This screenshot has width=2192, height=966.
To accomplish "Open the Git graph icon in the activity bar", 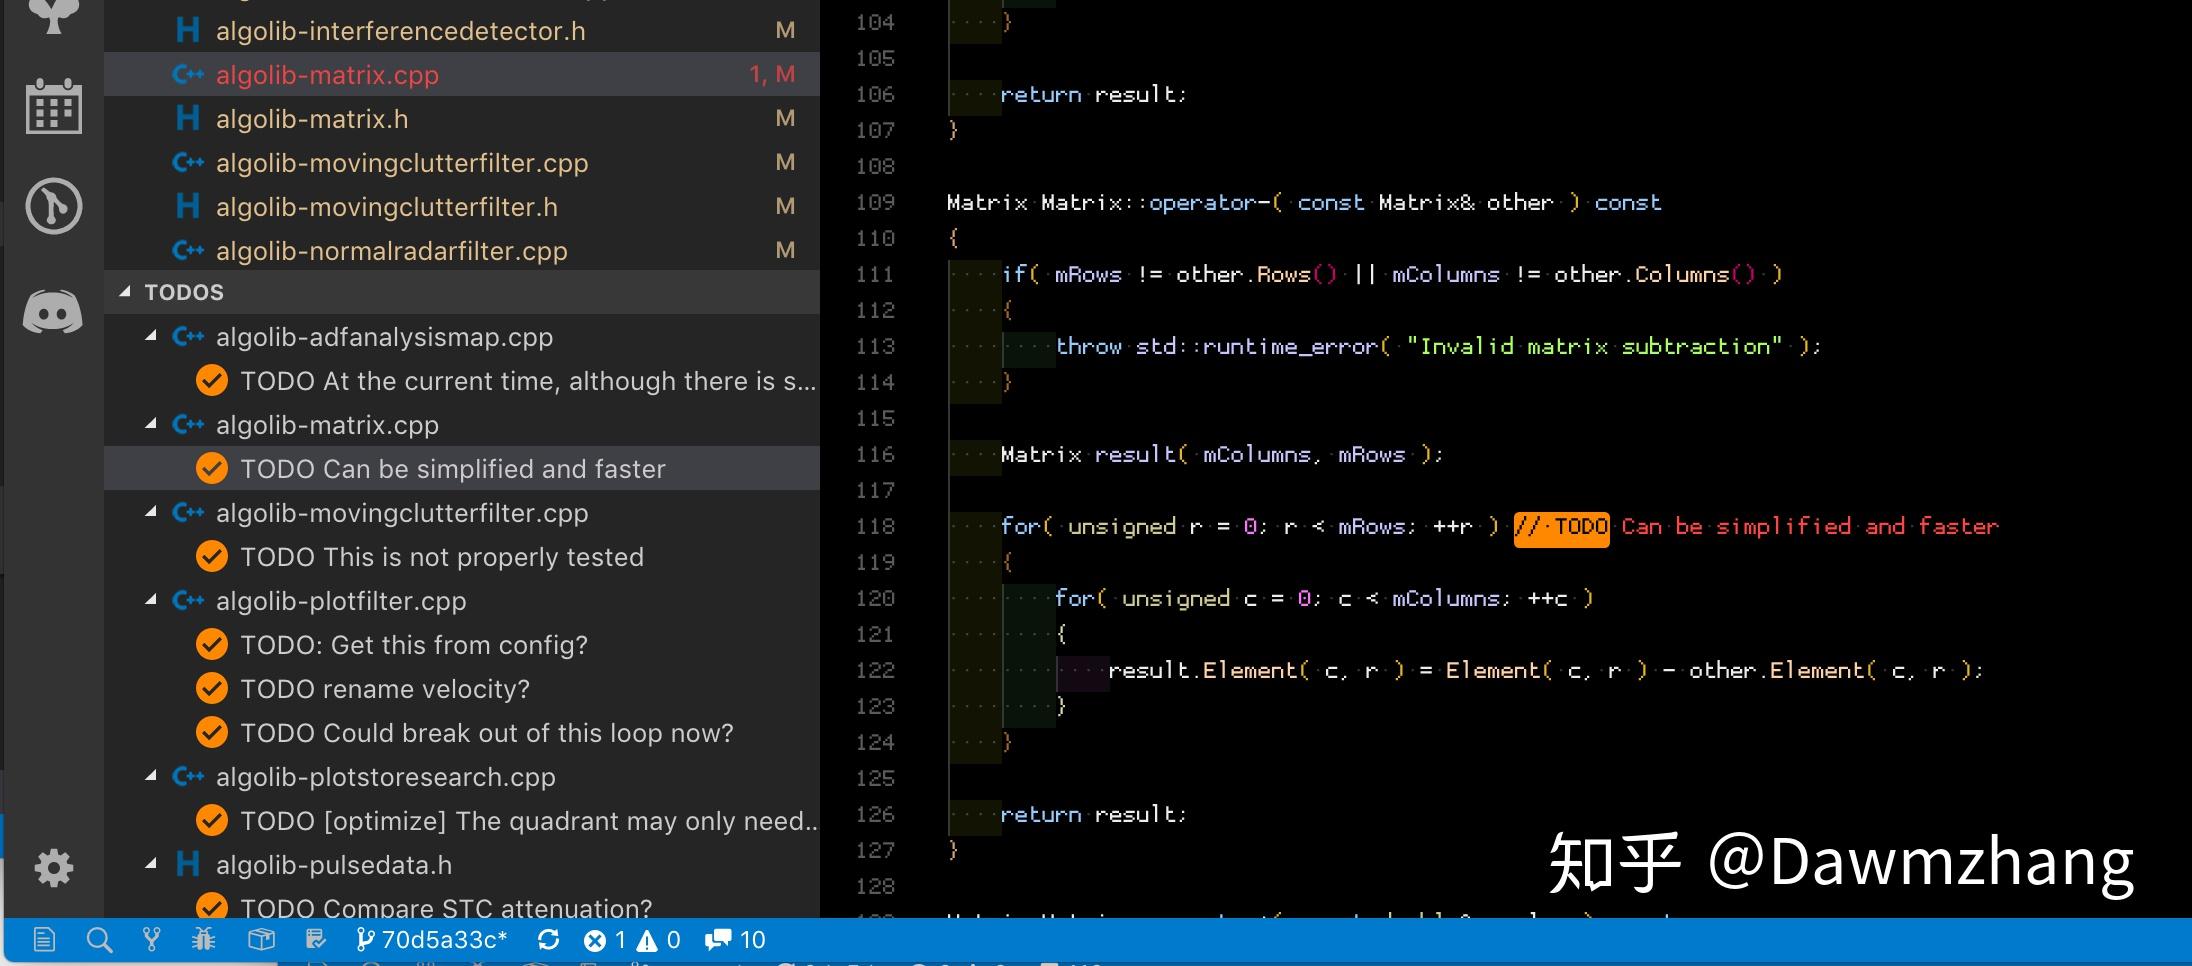I will pyautogui.click(x=52, y=206).
